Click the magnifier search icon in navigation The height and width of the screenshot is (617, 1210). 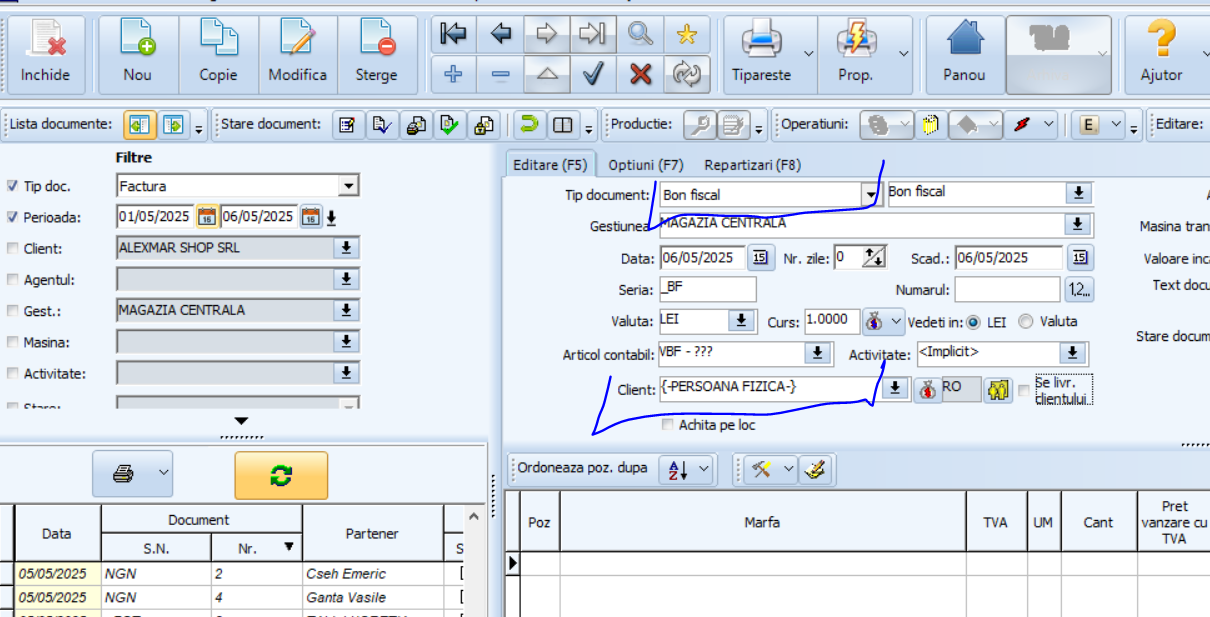[640, 34]
